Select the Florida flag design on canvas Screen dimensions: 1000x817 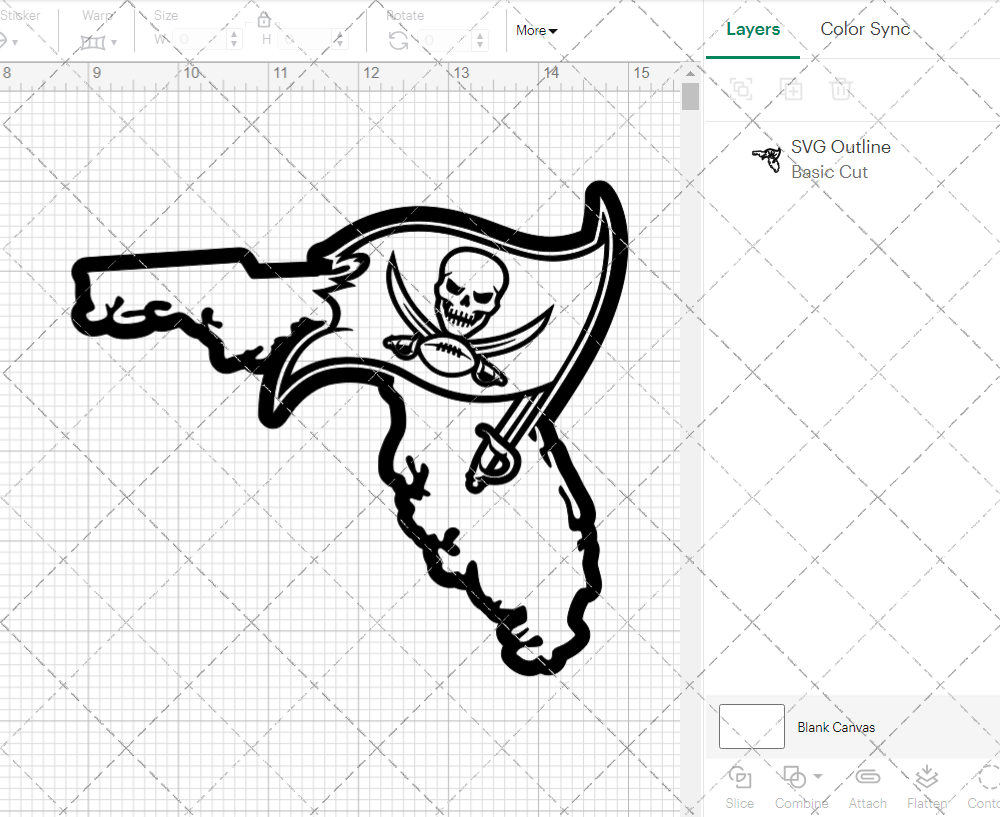click(x=350, y=427)
